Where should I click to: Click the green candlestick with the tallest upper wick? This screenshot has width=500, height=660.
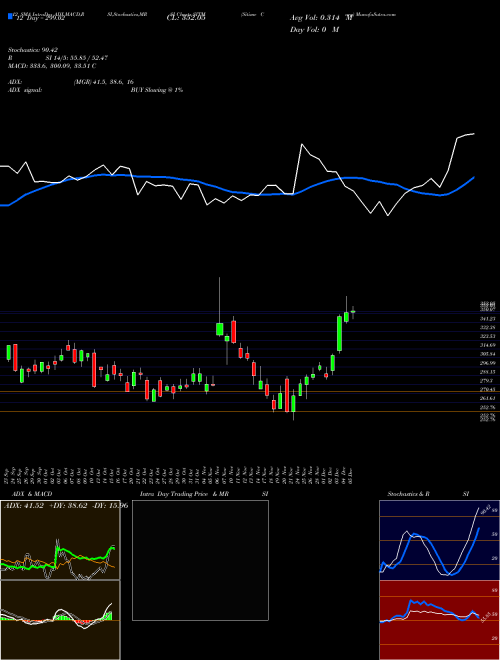(x=219, y=329)
